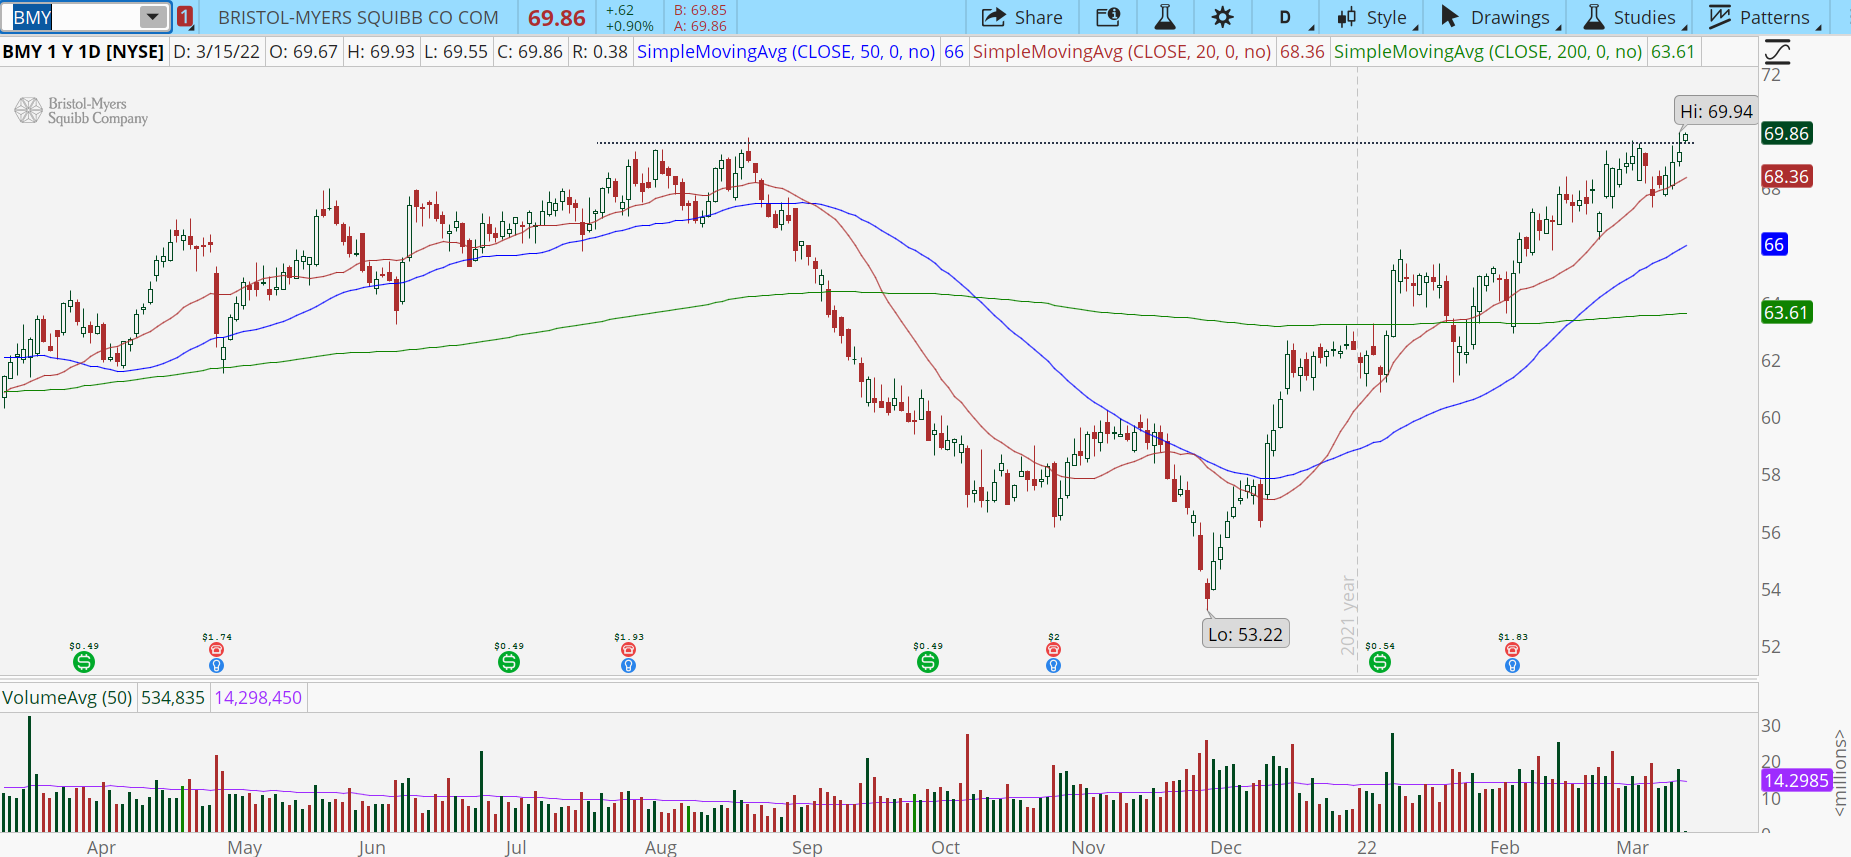Click the low price readout L: 69.55
The image size is (1851, 857).
(456, 51)
